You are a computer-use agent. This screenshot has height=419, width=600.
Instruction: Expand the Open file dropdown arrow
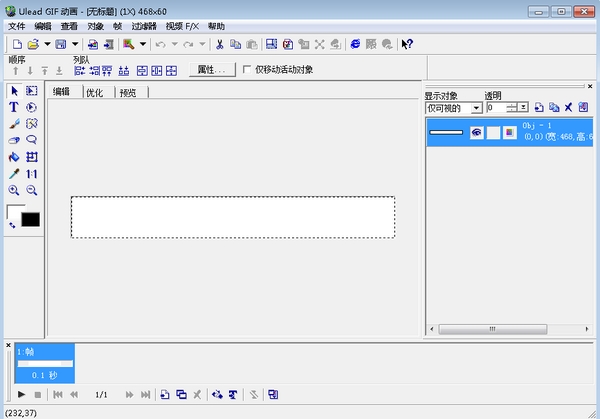(47, 44)
